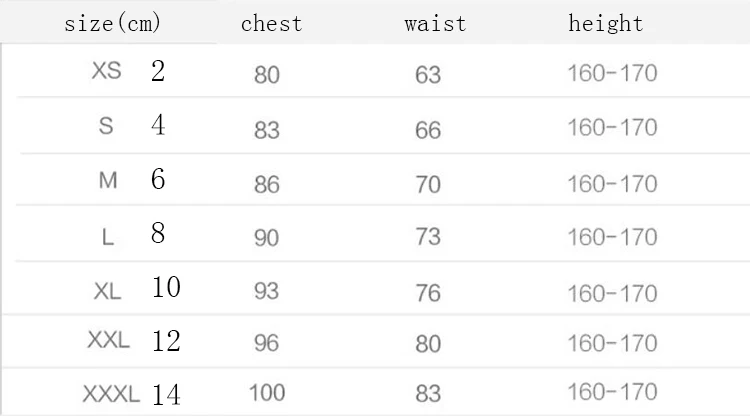
Task: Click the "waist" column header
Action: click(x=435, y=23)
